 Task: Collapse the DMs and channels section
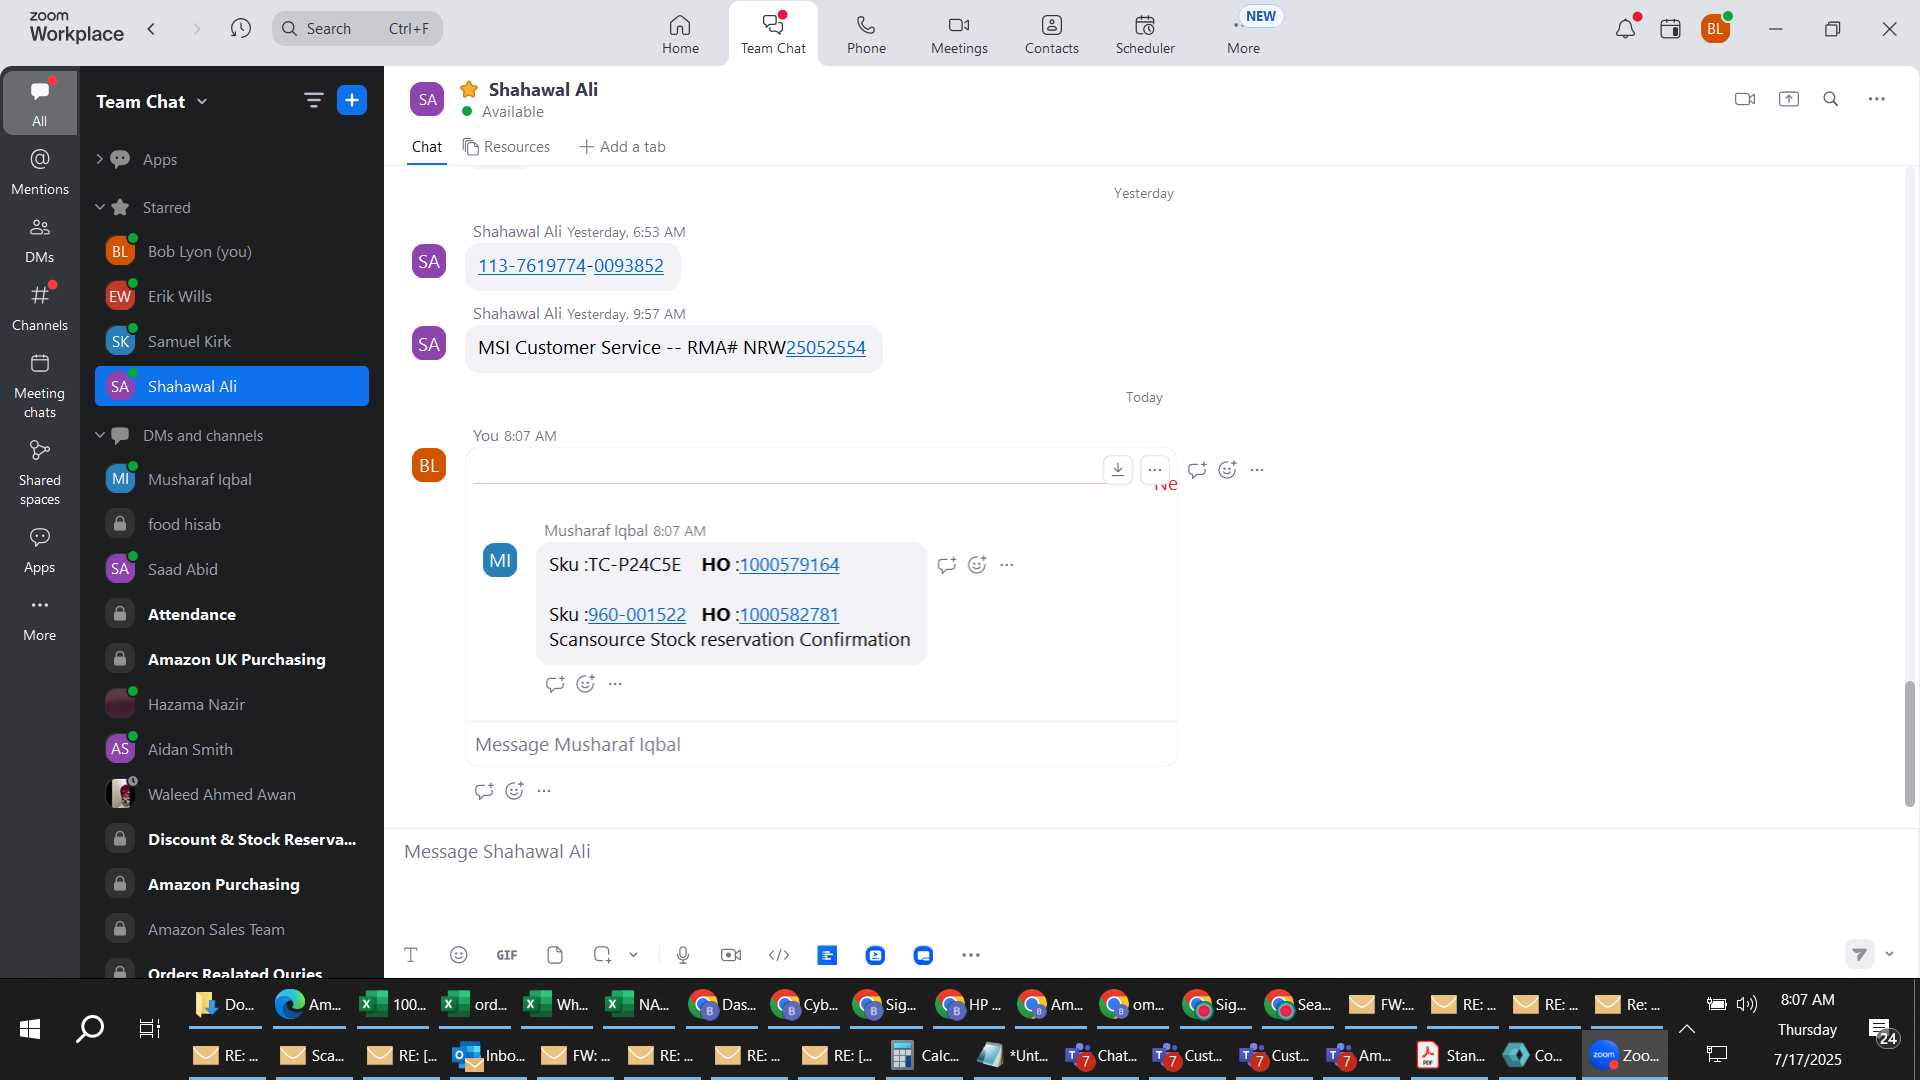100,435
